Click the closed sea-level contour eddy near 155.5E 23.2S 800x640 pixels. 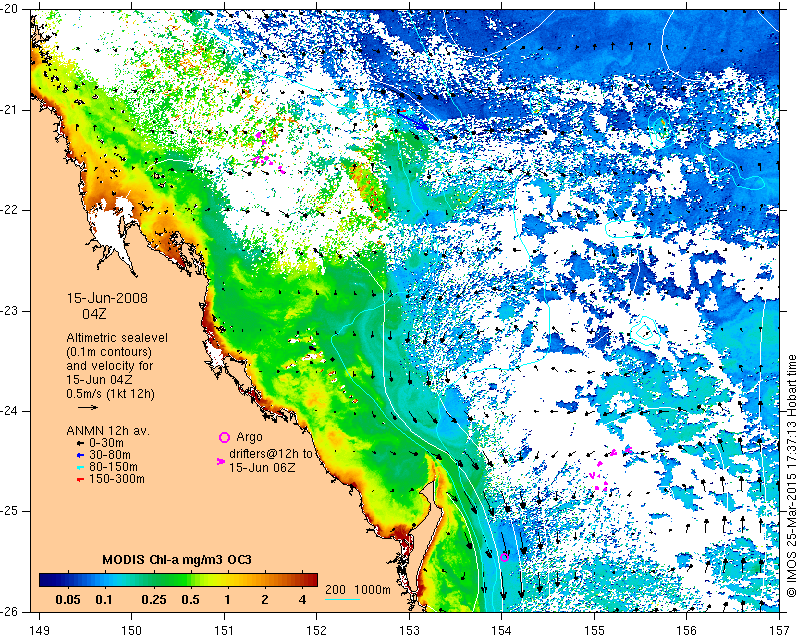coord(644,333)
